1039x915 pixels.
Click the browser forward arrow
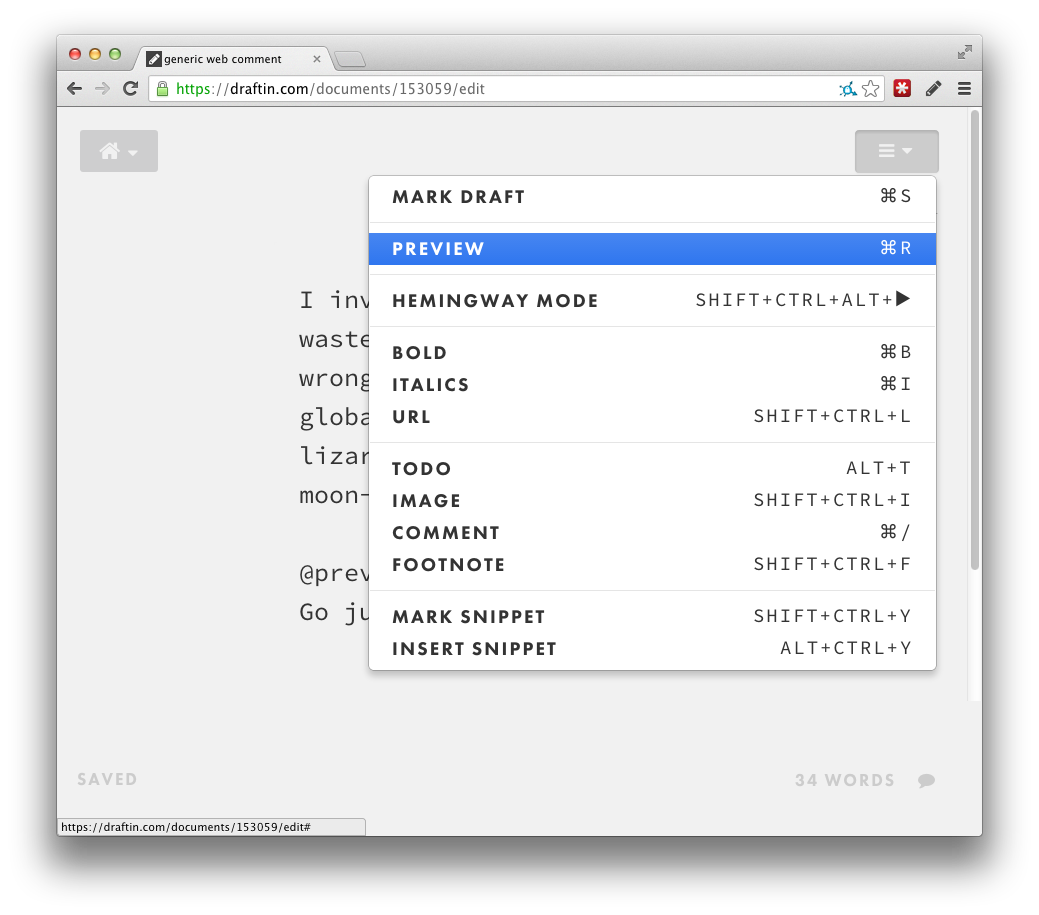pyautogui.click(x=102, y=89)
